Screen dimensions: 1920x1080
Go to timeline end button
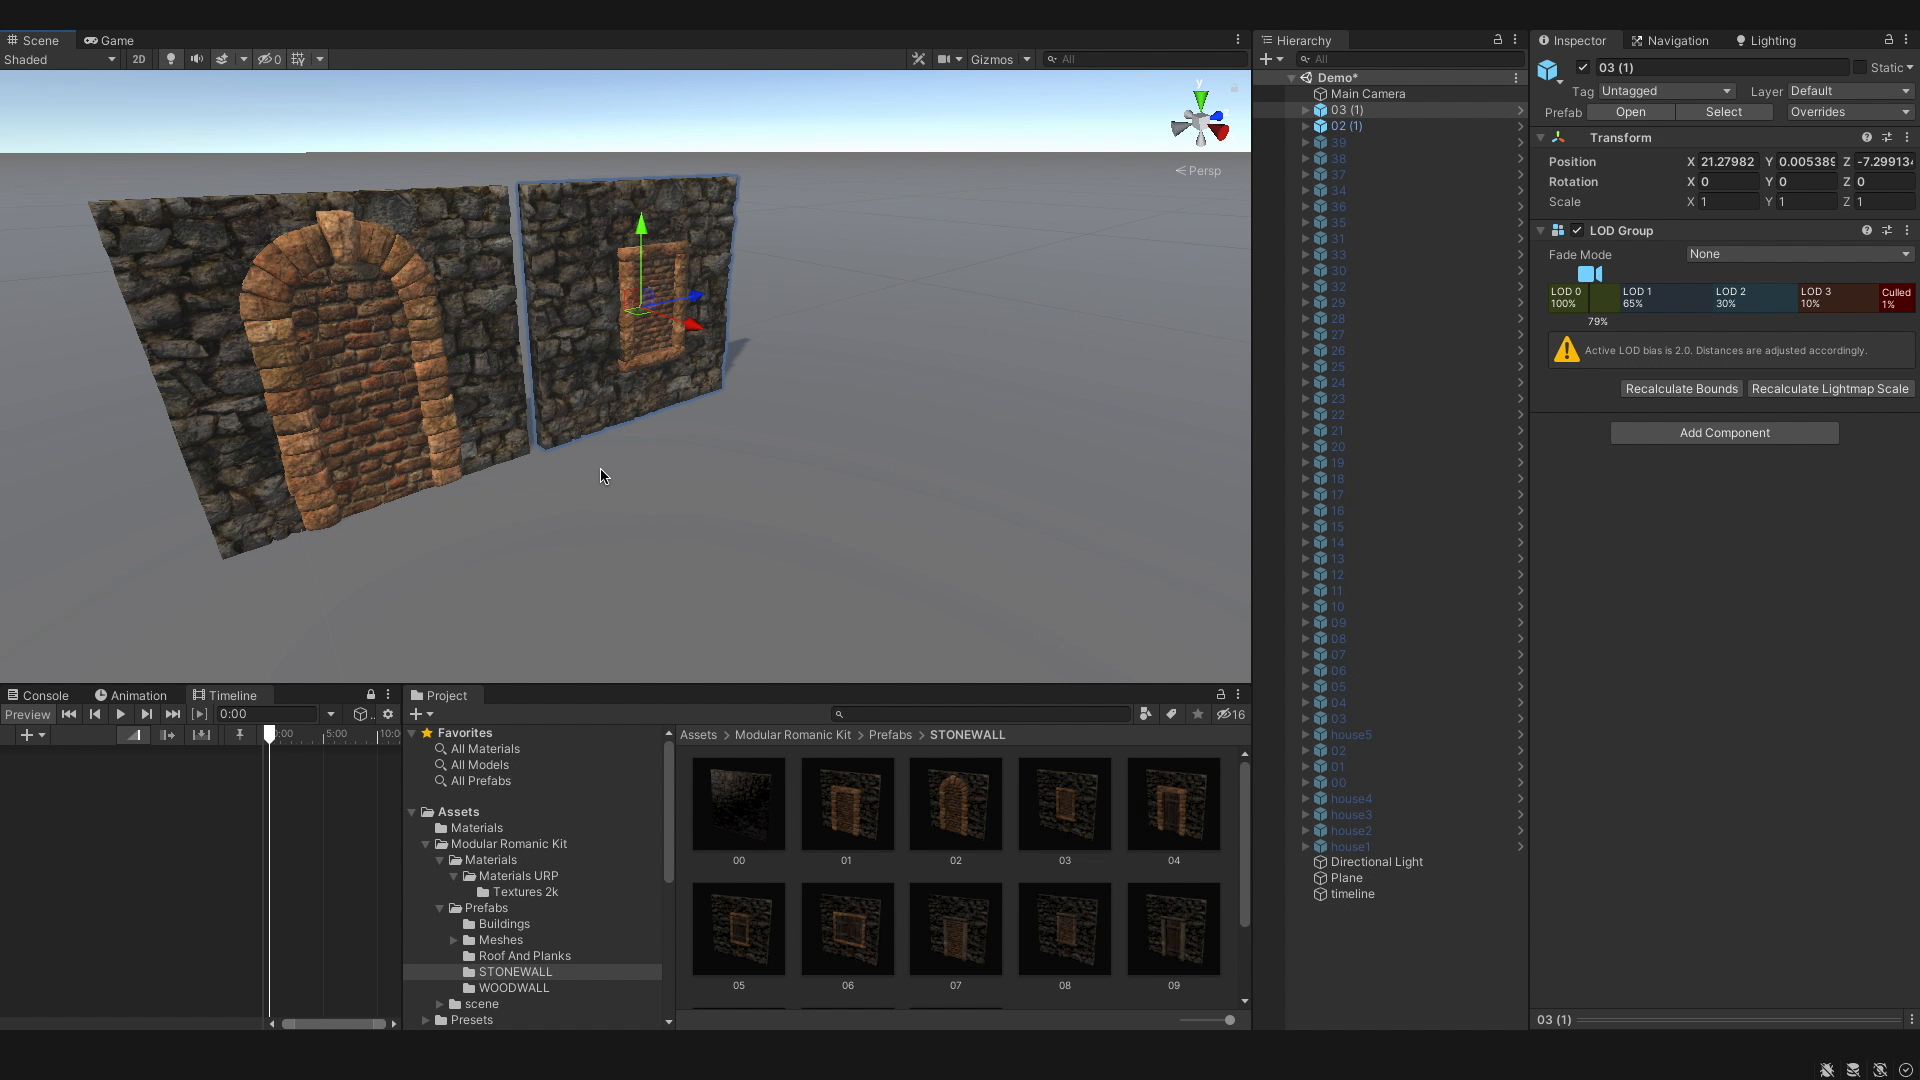[x=173, y=714]
